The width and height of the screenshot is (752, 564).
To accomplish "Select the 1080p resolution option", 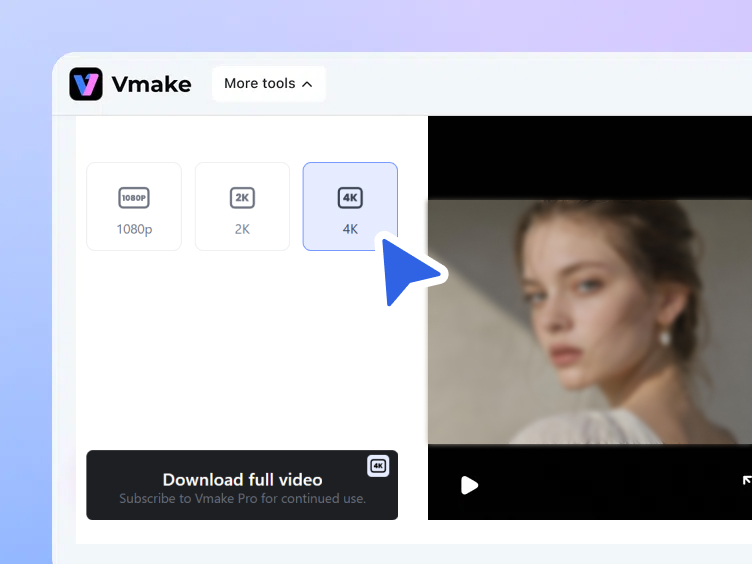I will point(134,206).
